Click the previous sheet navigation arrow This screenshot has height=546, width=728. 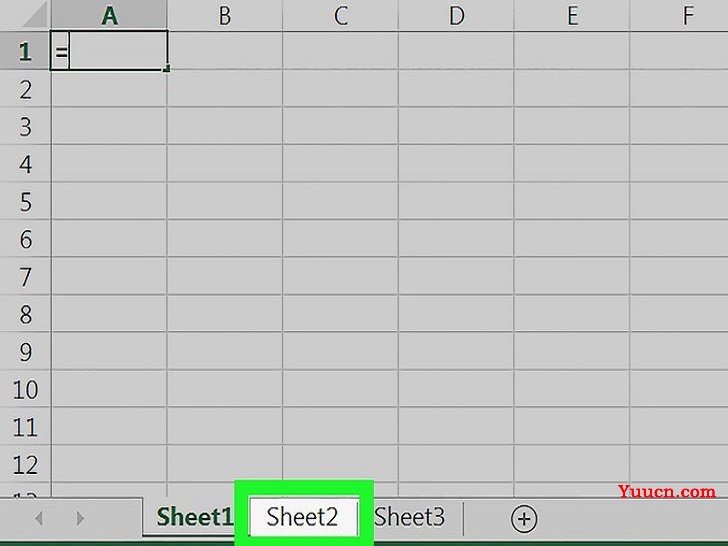click(x=39, y=518)
